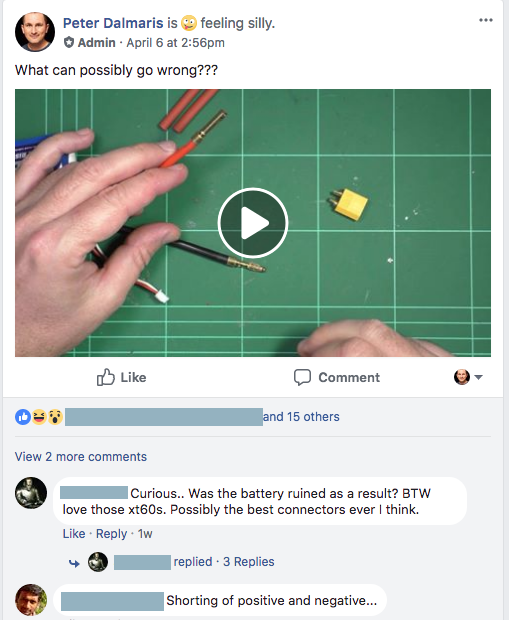This screenshot has width=509, height=620.
Task: Click the April 6 at 2:56pm timestamp
Action: 175,42
